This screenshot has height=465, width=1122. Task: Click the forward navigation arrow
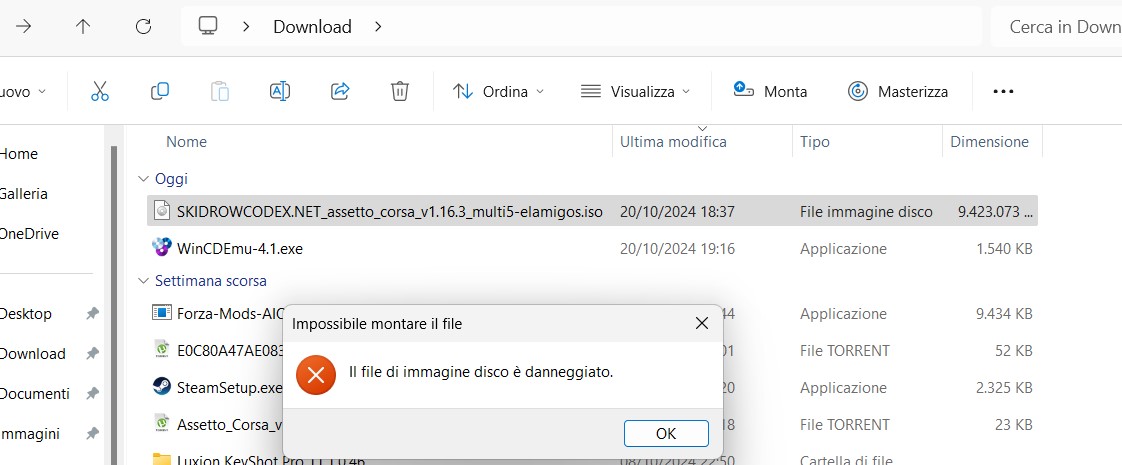[x=24, y=26]
